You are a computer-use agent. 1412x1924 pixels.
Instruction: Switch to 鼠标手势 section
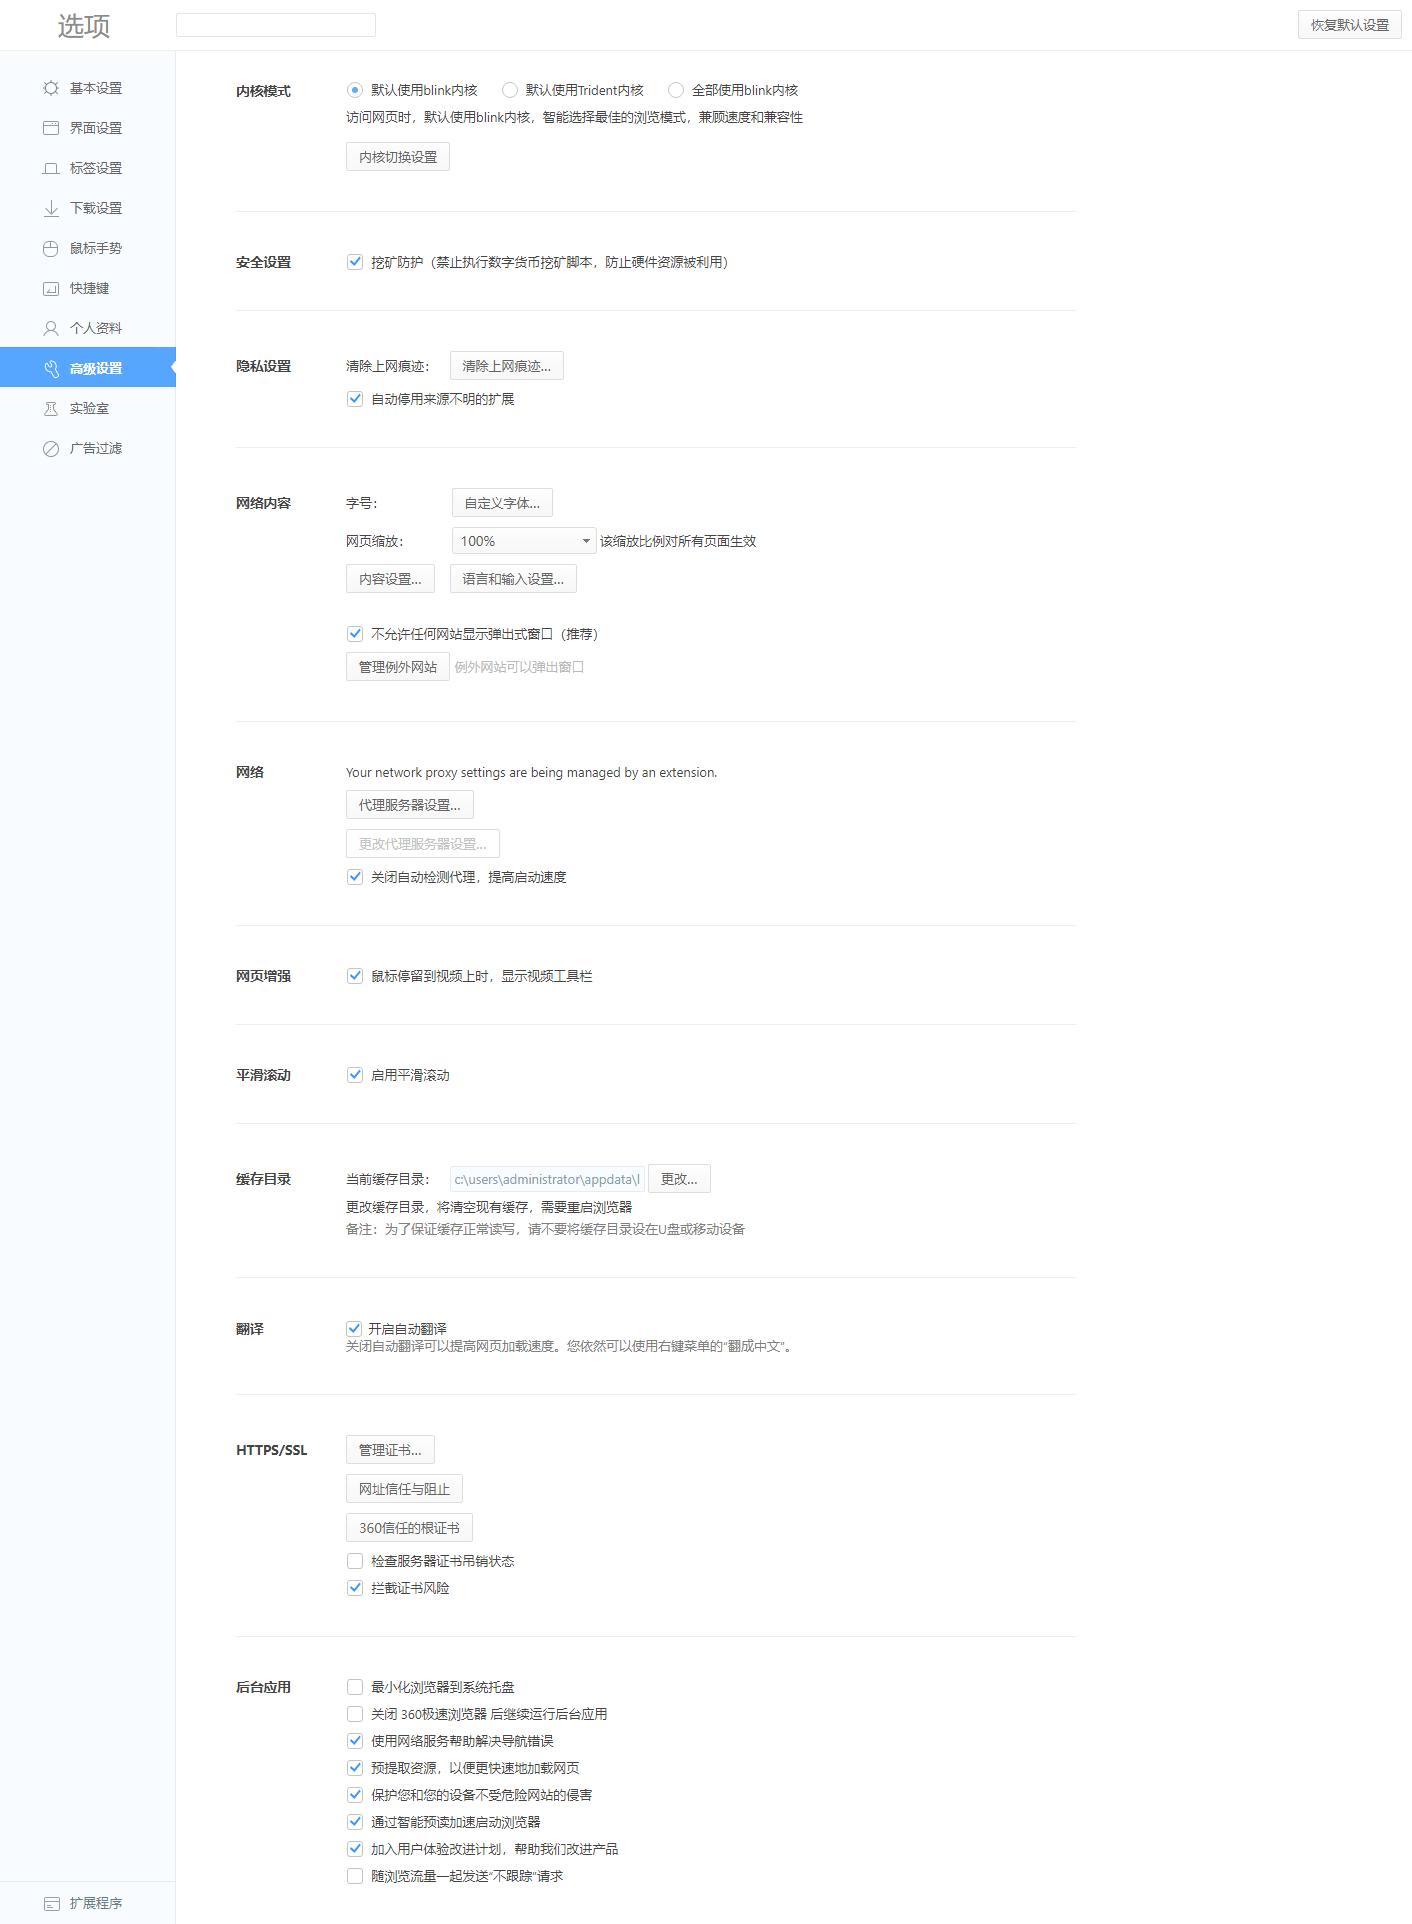(87, 248)
